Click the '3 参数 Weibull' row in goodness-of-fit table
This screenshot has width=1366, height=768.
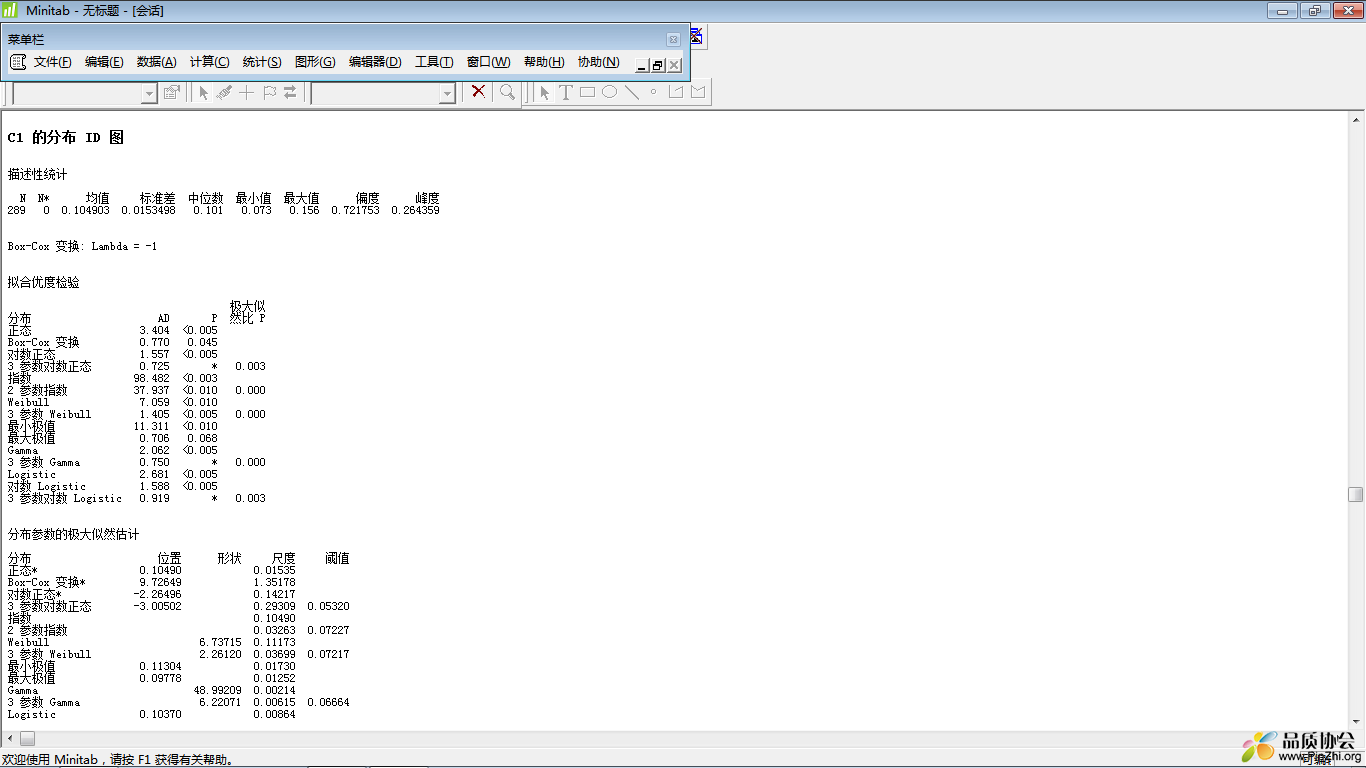137,414
